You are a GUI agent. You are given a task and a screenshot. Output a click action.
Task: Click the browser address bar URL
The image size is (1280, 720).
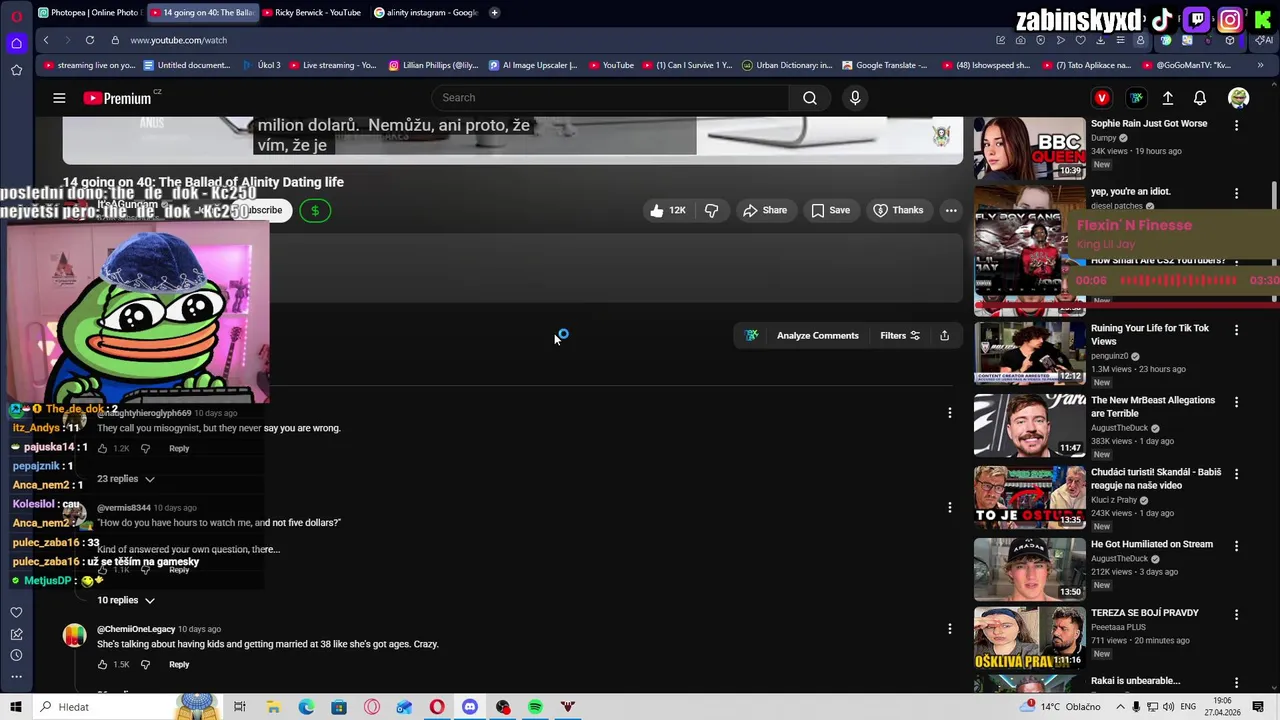(x=178, y=40)
